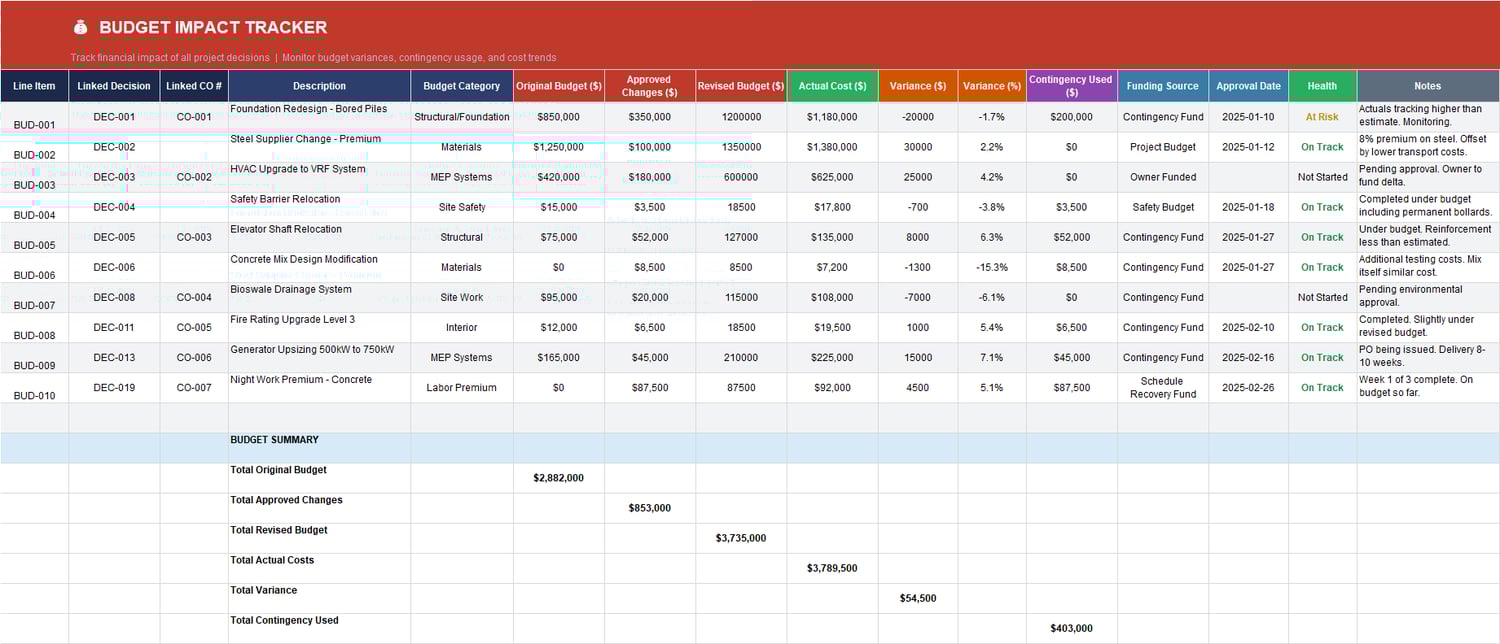Screen dimensions: 1500x644
Task: Click the money bag icon in the header
Action: pyautogui.click(x=79, y=27)
